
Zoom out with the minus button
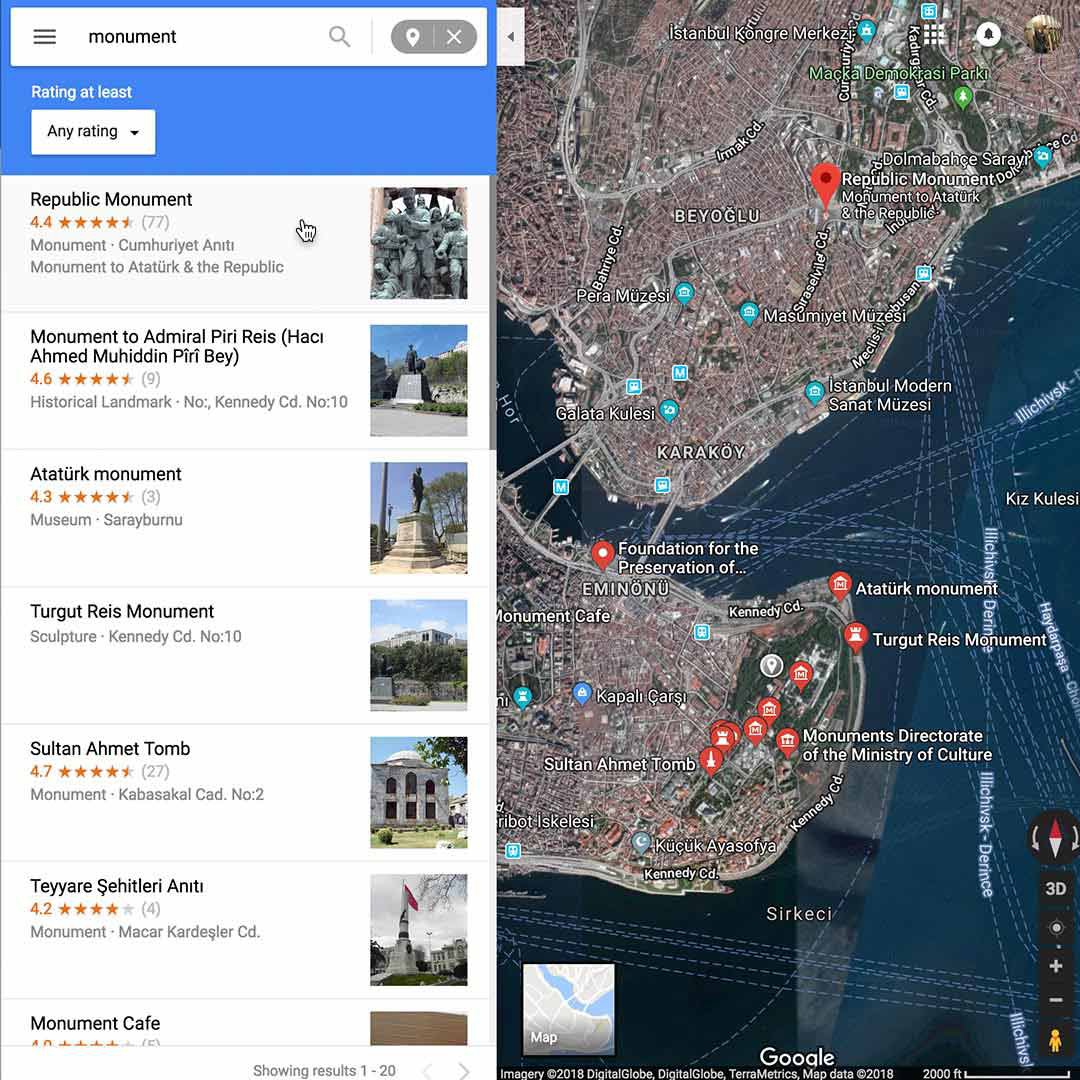pos(1056,1000)
